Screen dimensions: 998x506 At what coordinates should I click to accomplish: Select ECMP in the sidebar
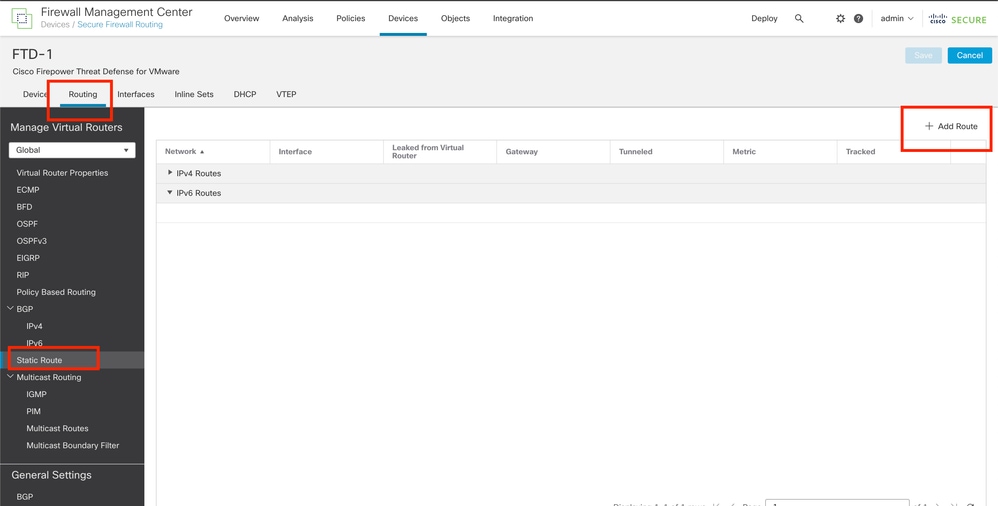(x=28, y=190)
